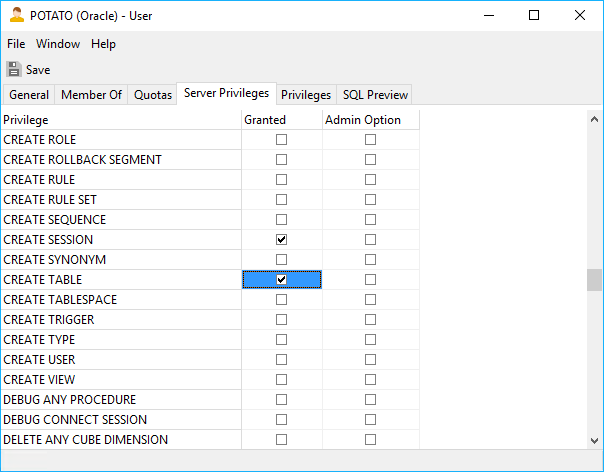Switch to the Member Of tab
The height and width of the screenshot is (472, 604).
tap(91, 95)
